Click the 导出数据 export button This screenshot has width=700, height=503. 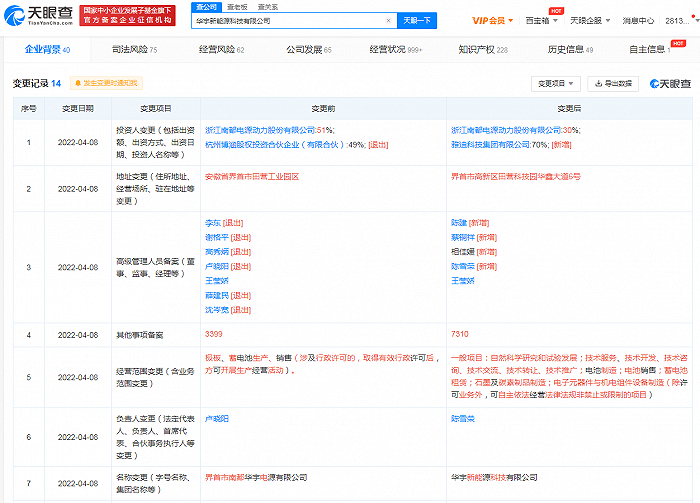(x=612, y=84)
